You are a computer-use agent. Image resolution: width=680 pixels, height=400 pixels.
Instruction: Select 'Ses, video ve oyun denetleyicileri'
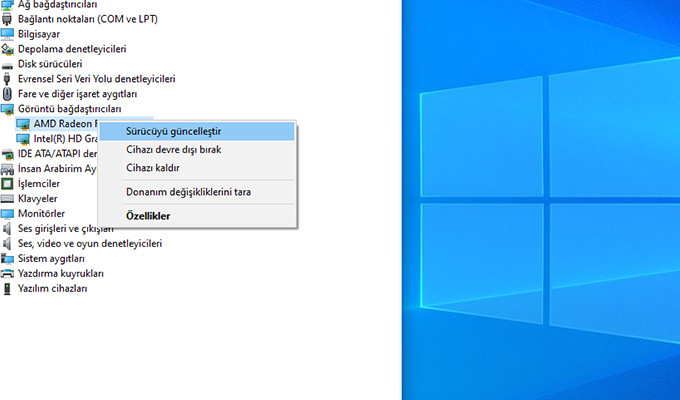(90, 243)
